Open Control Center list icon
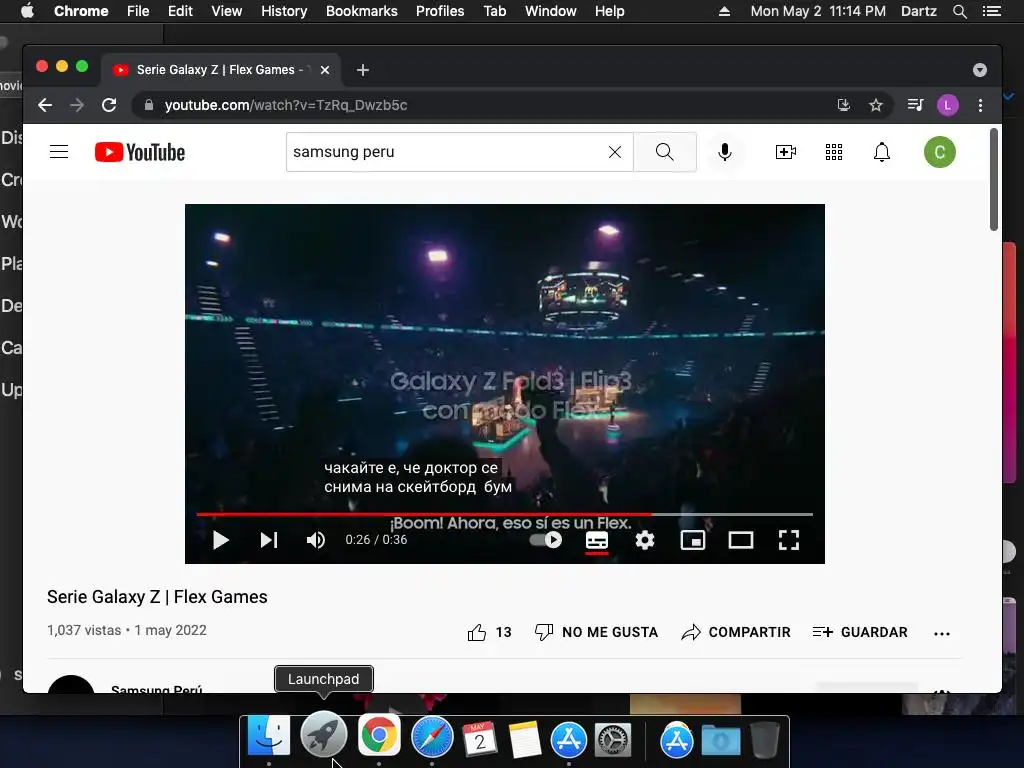 992,11
